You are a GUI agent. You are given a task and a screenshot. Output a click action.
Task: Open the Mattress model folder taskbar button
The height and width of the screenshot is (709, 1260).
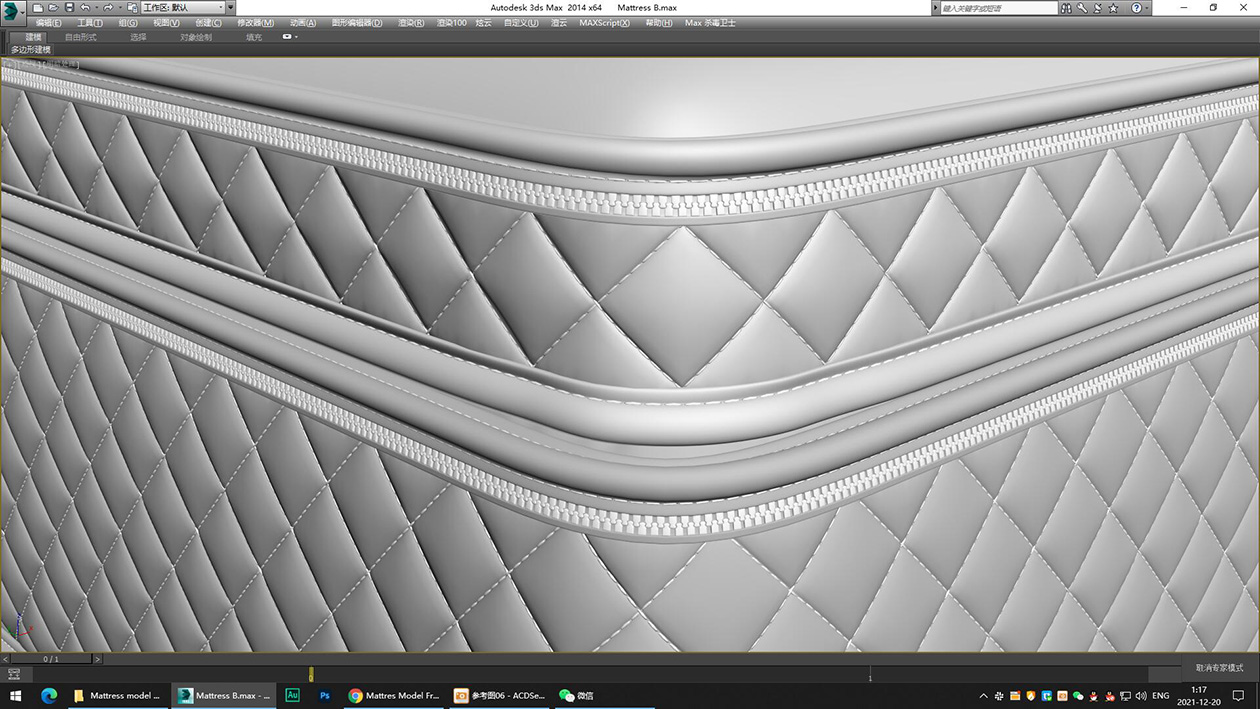(117, 695)
